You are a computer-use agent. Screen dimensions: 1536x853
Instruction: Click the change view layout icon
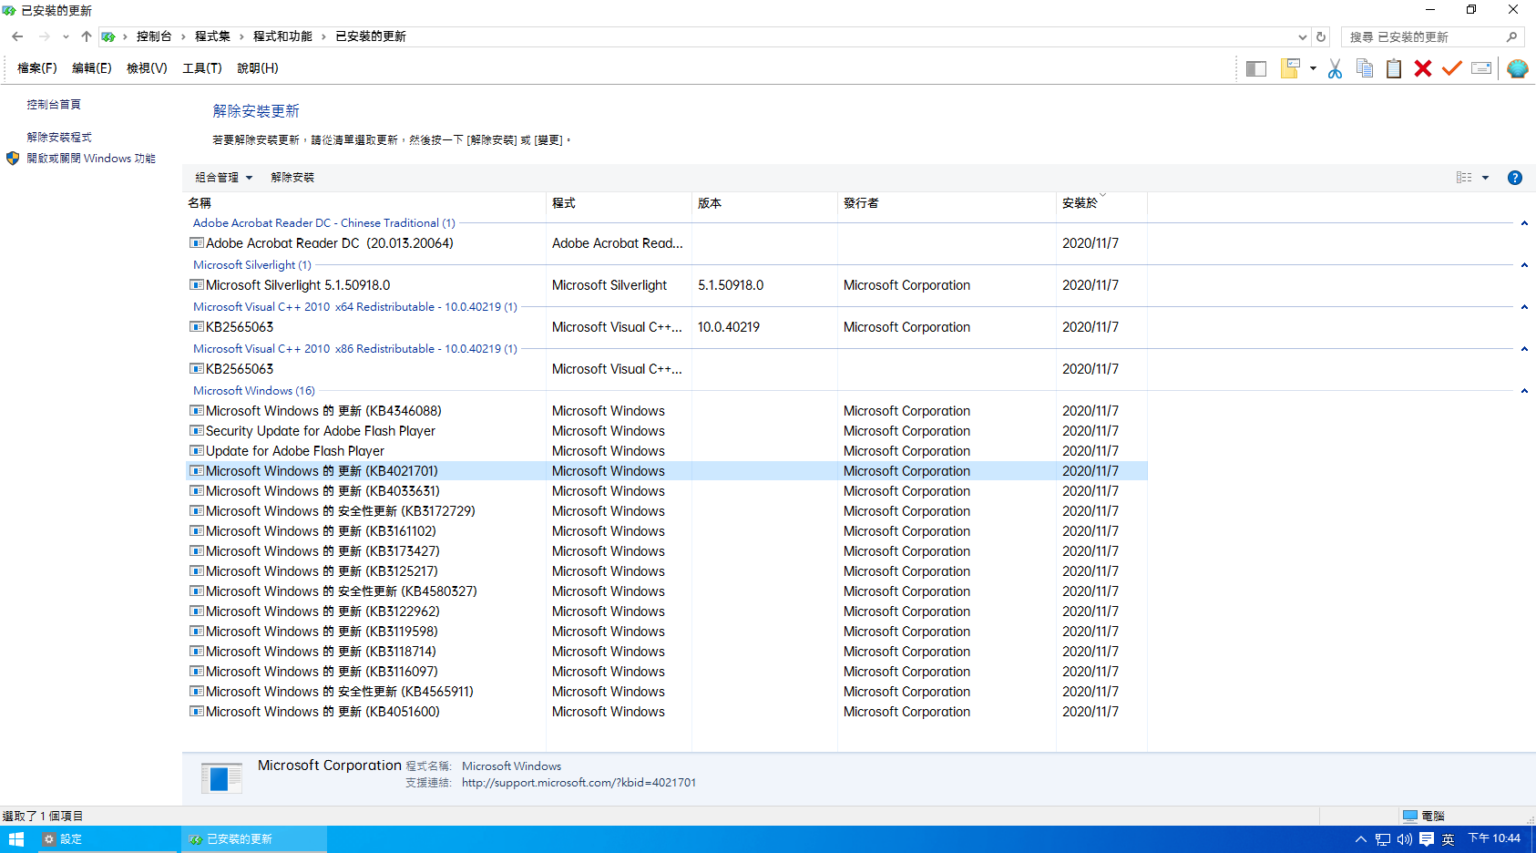(1464, 177)
